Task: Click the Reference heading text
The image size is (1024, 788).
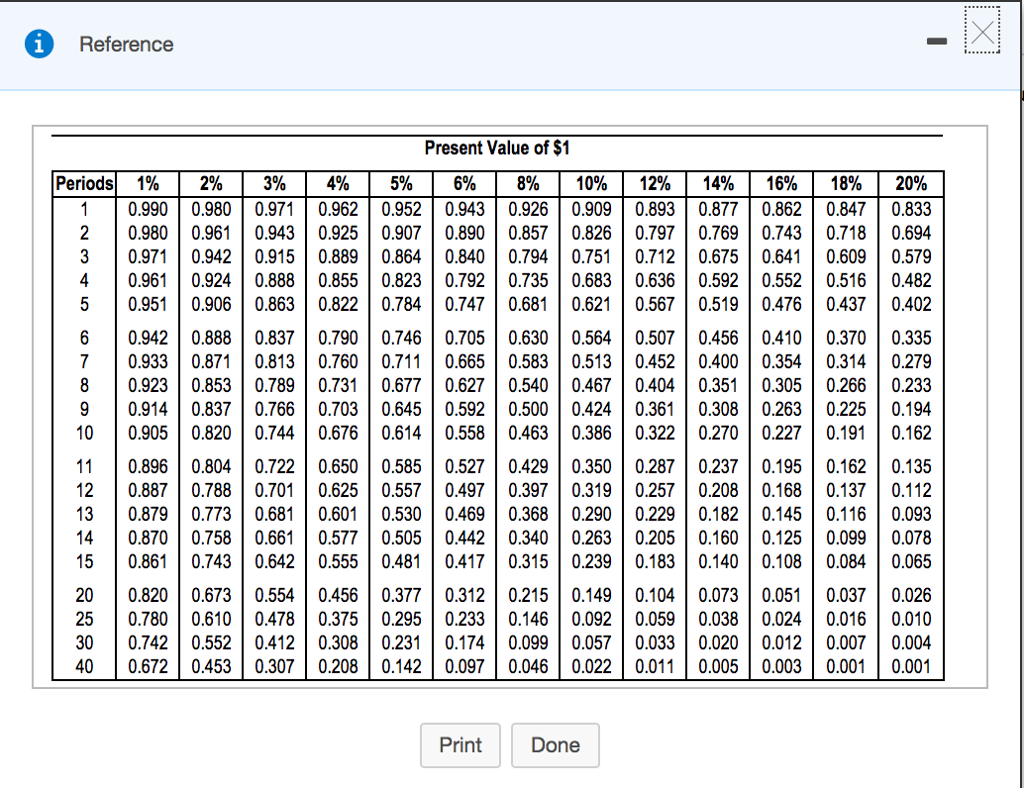Action: pos(126,44)
